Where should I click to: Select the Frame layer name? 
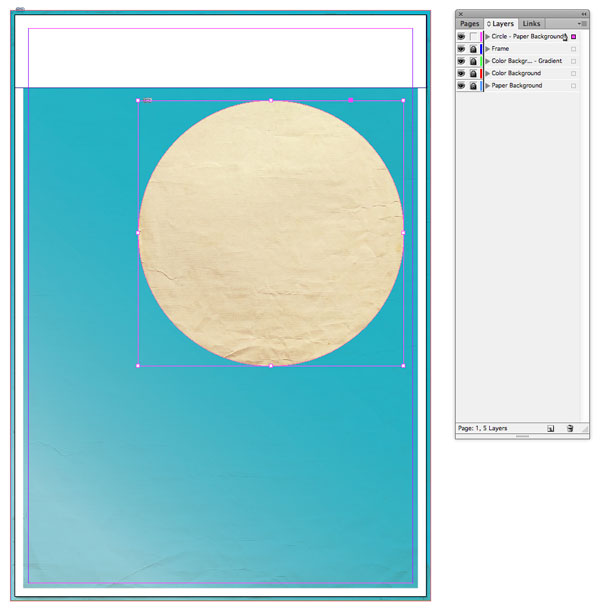(500, 49)
